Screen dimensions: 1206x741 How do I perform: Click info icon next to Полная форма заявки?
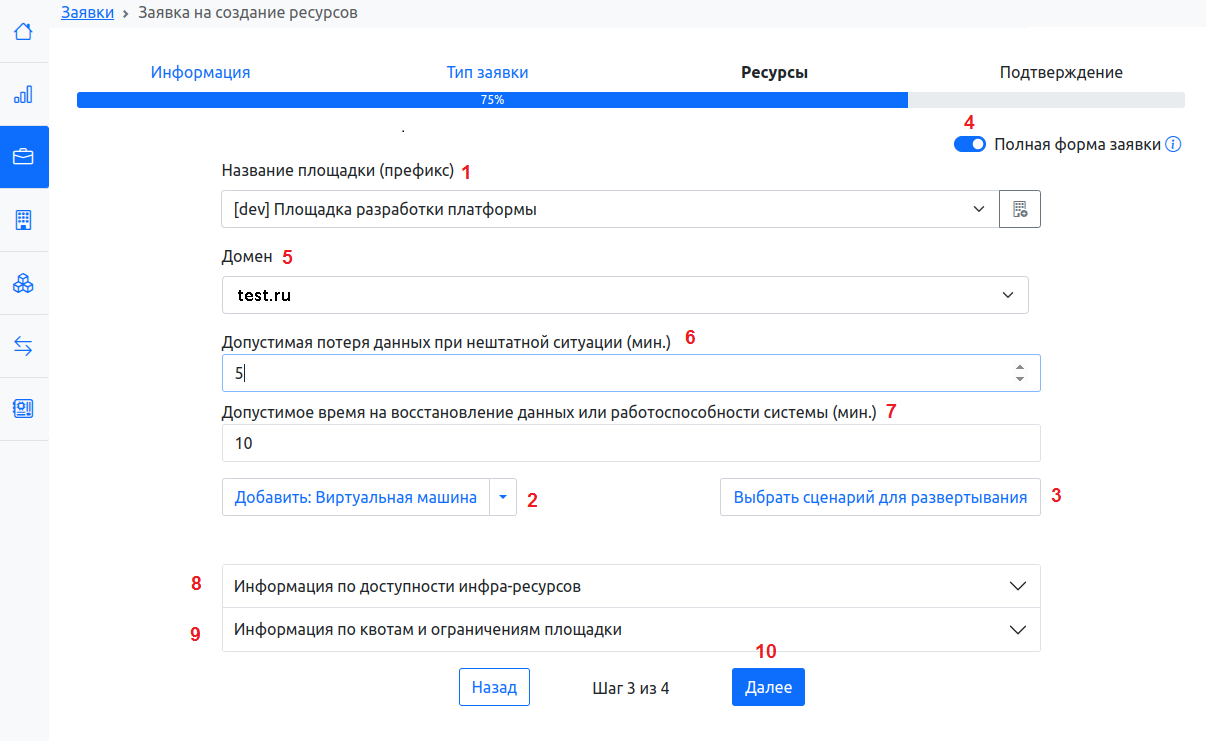point(1174,144)
